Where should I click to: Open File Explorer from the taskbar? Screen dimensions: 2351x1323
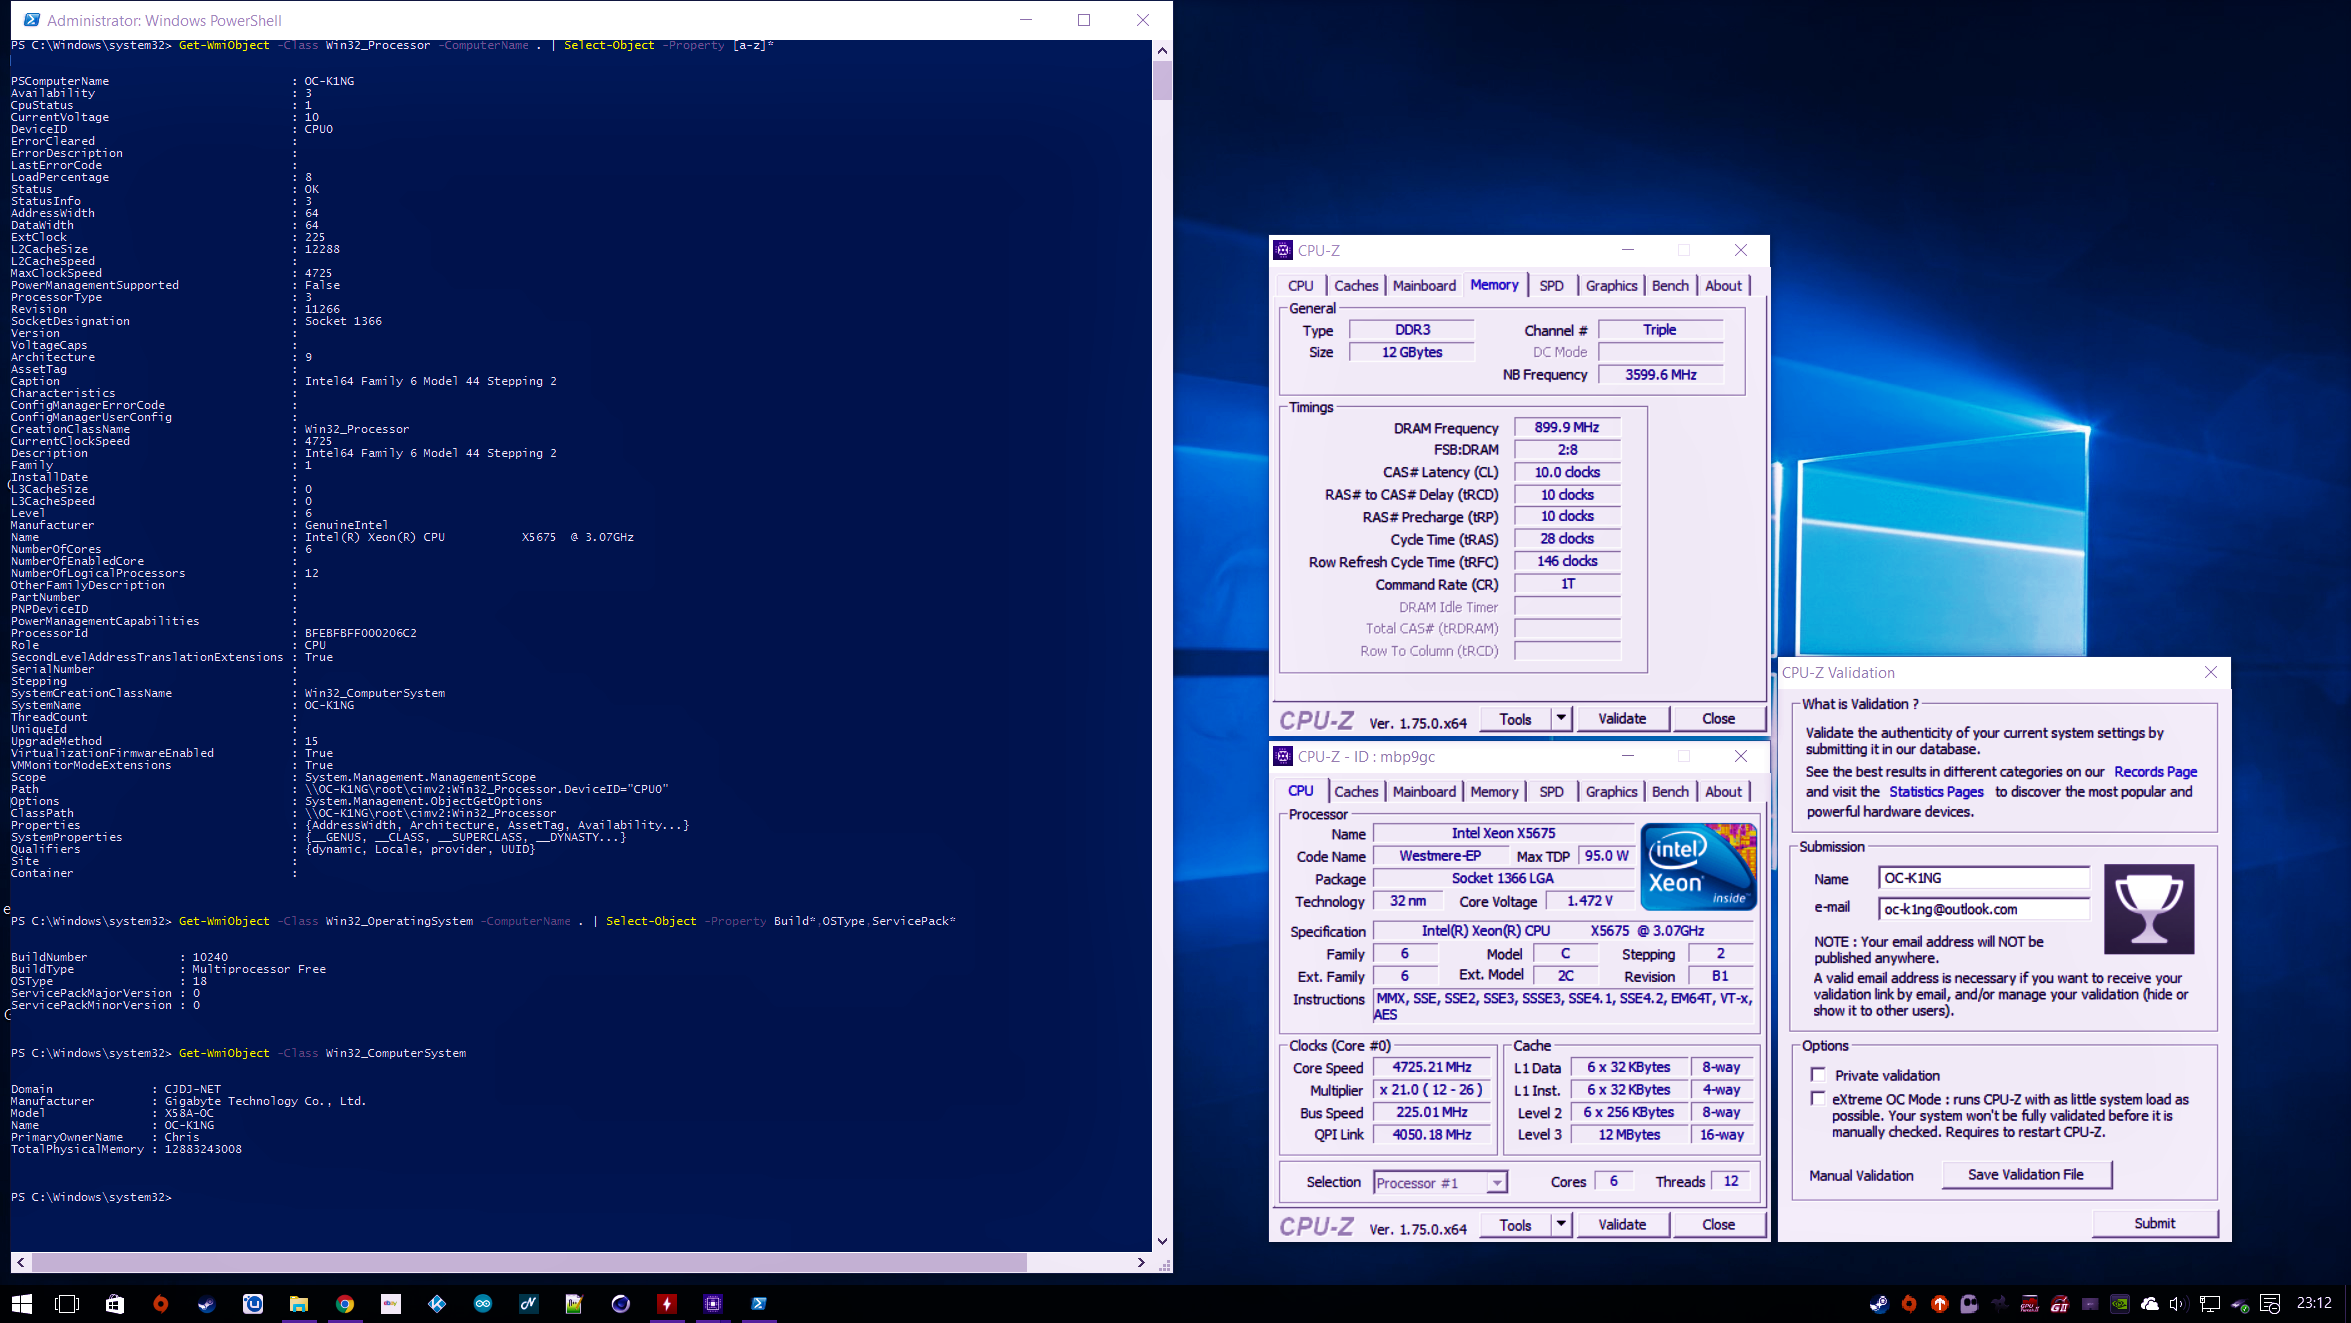[x=299, y=1303]
